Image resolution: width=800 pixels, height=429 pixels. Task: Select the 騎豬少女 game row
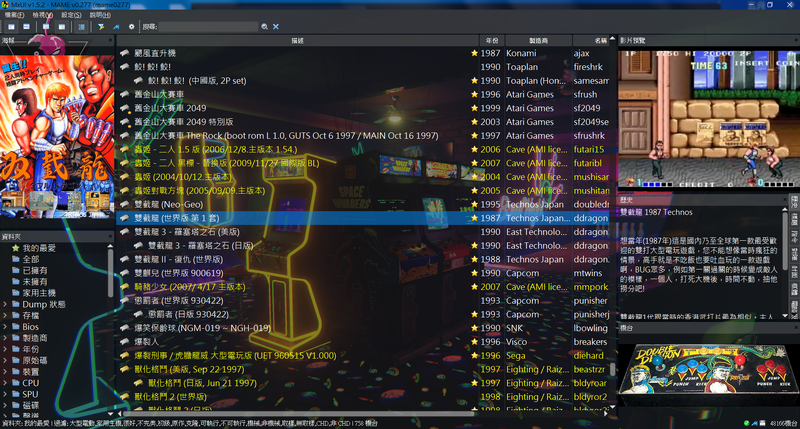(363, 287)
